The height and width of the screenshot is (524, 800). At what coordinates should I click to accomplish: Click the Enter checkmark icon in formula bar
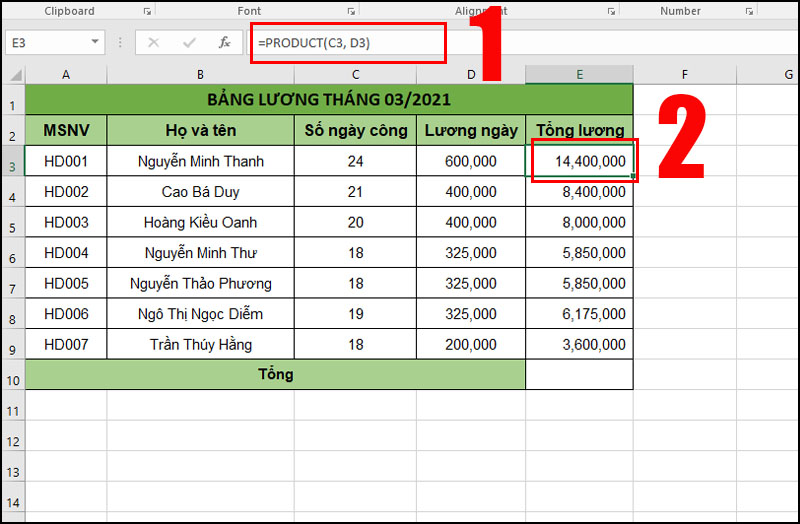pyautogui.click(x=189, y=43)
